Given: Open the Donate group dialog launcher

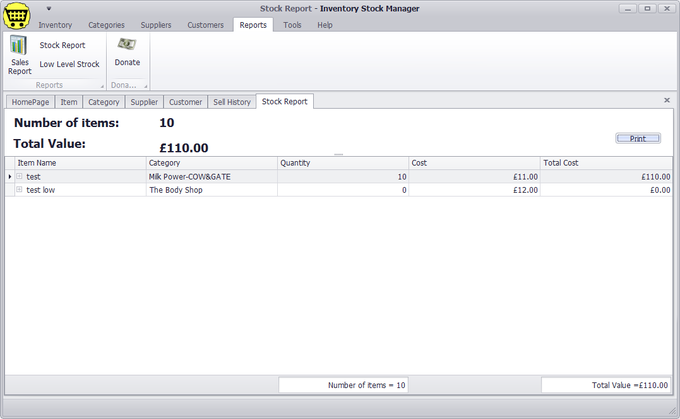Looking at the screenshot, I should click(x=146, y=86).
